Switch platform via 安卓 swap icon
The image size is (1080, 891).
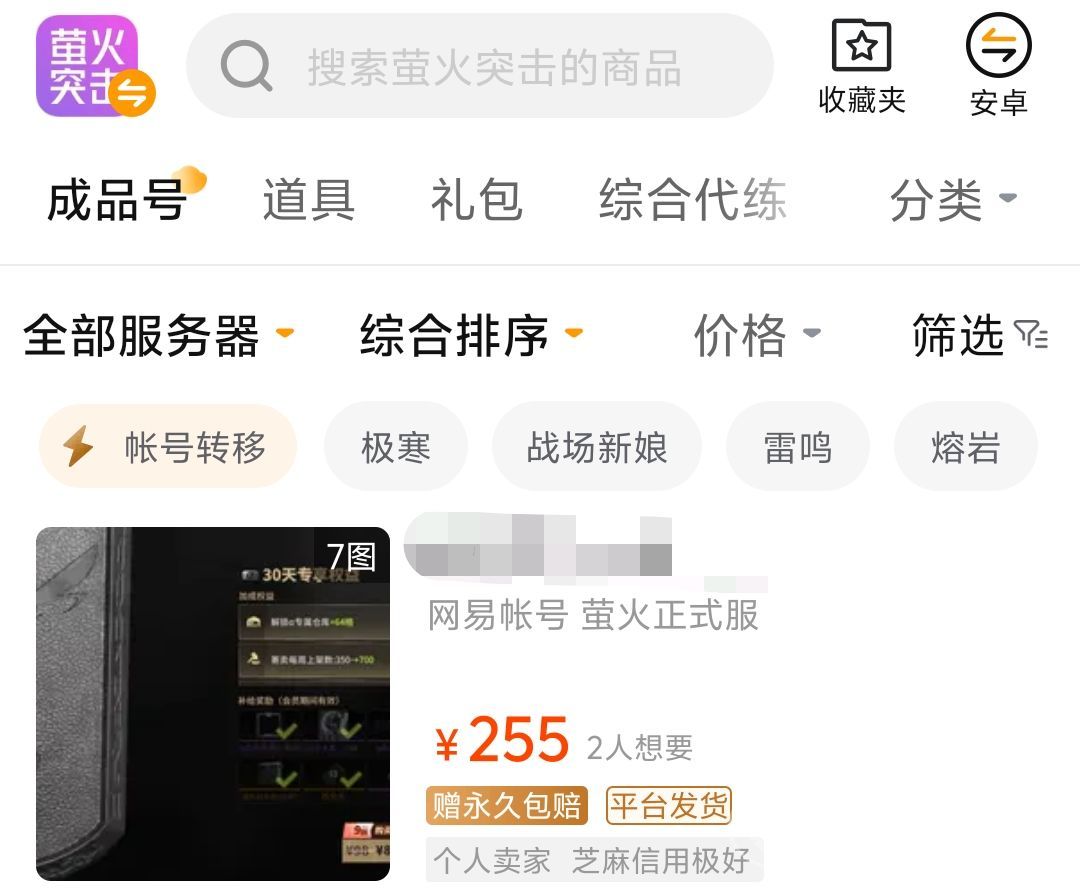click(x=998, y=45)
